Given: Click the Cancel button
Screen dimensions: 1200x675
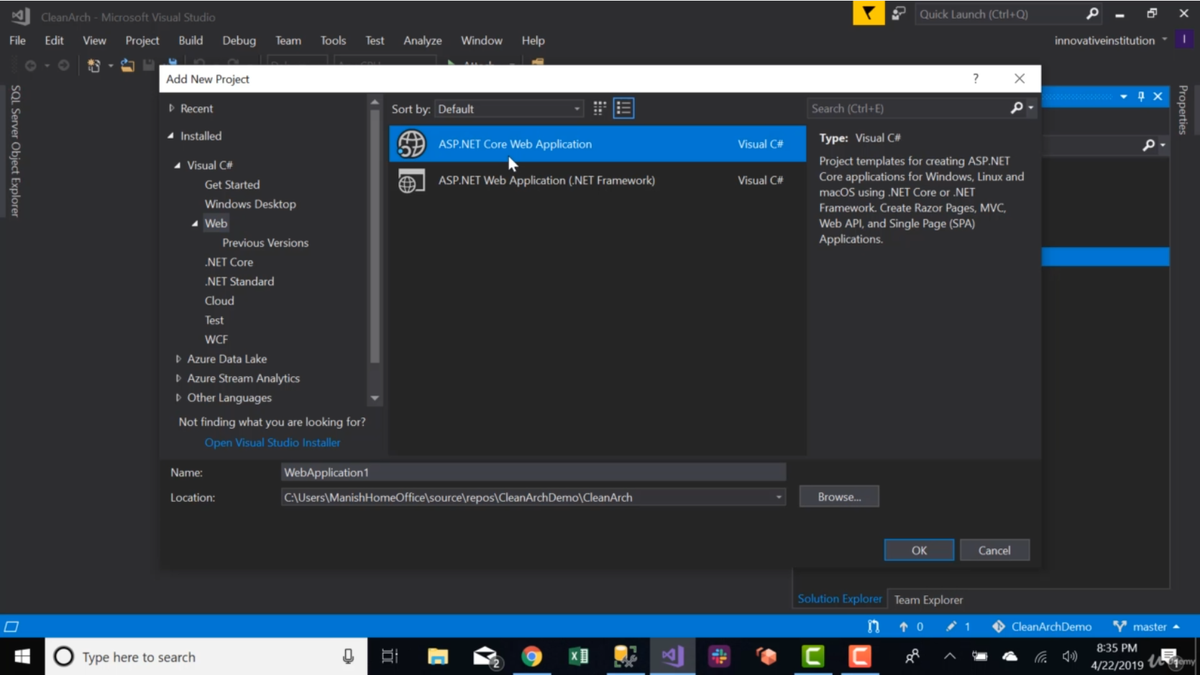Looking at the screenshot, I should click(x=994, y=550).
